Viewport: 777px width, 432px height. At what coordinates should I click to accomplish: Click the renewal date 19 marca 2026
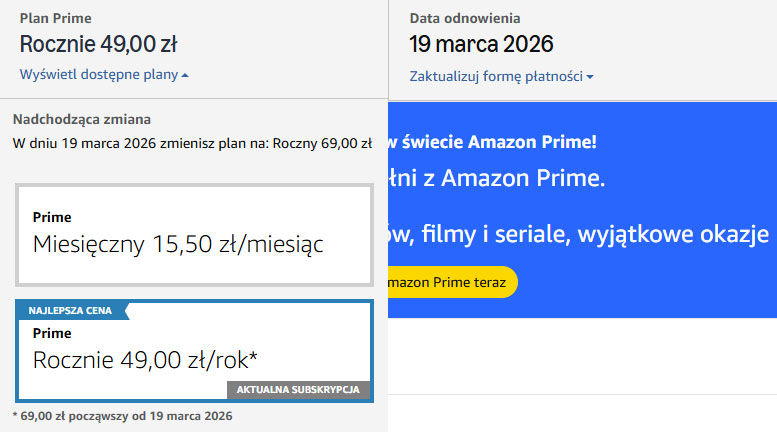pos(481,44)
